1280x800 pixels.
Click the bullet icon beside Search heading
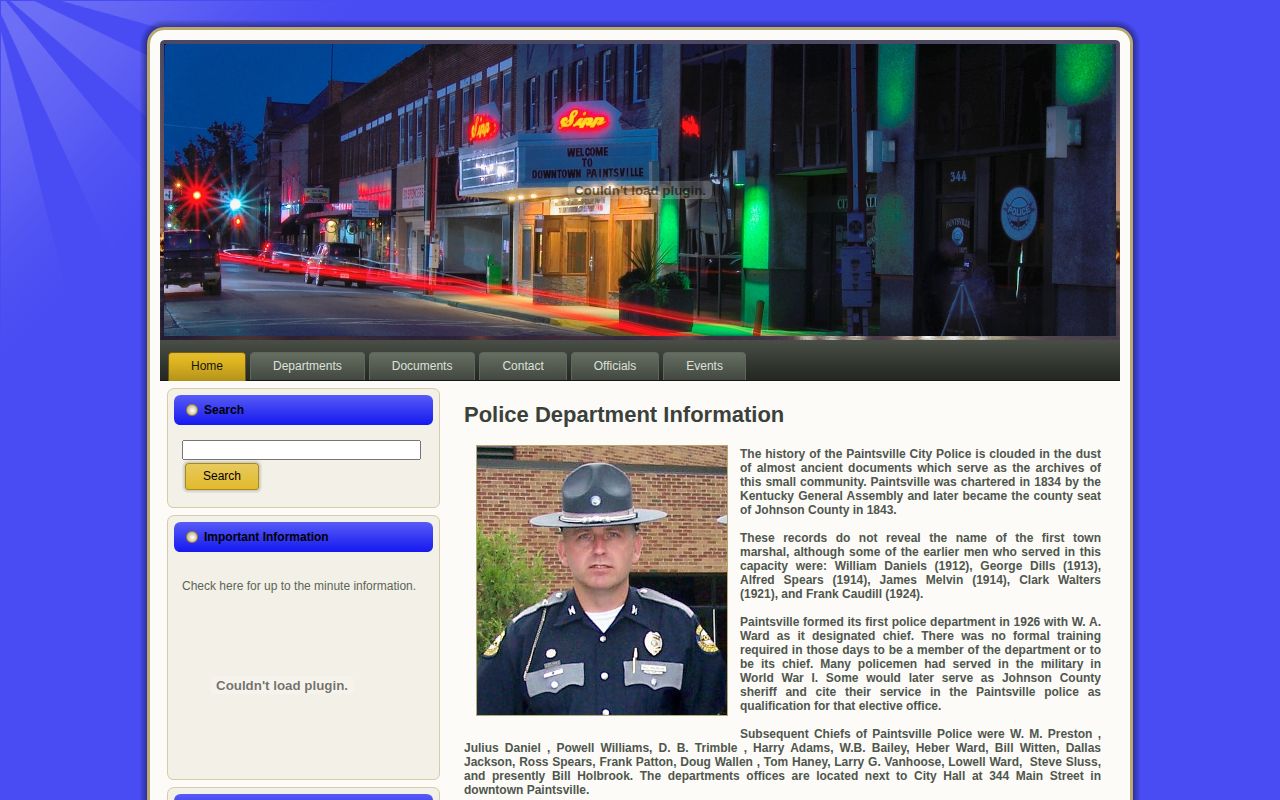click(192, 410)
